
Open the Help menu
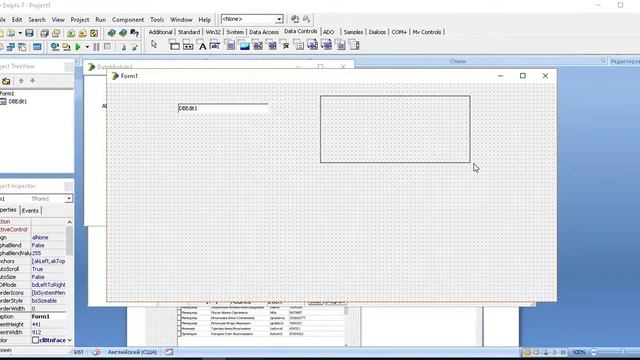point(204,20)
